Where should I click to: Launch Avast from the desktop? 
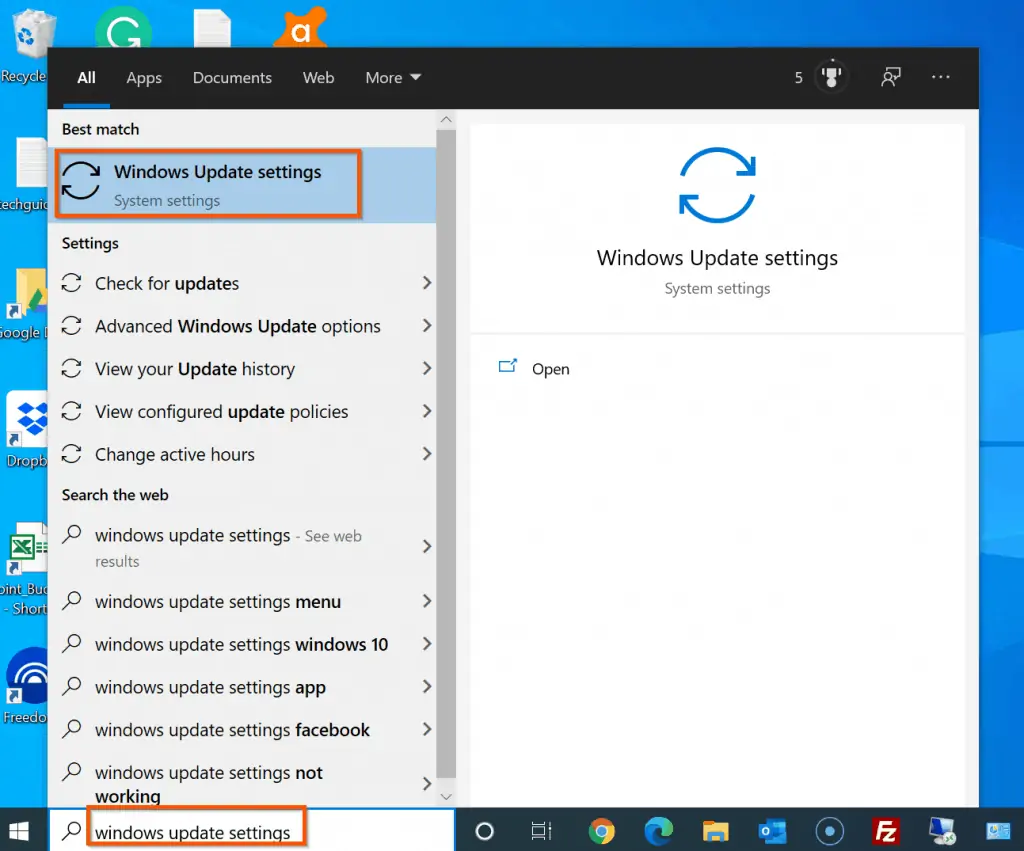tap(300, 28)
